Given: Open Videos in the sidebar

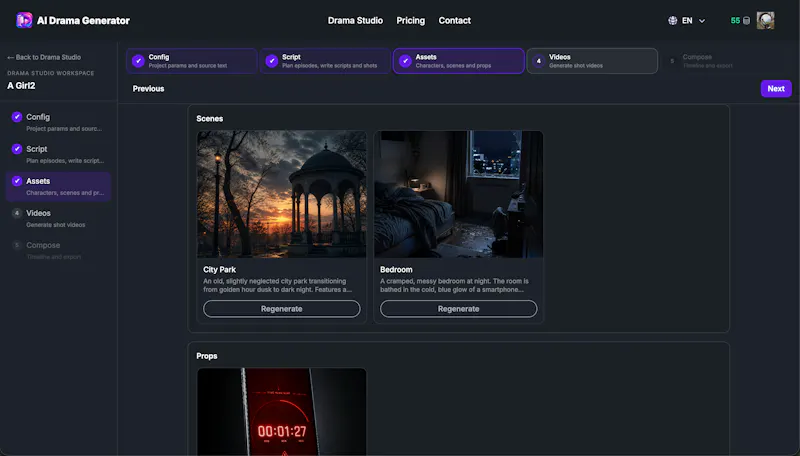Looking at the screenshot, I should click(x=59, y=218).
